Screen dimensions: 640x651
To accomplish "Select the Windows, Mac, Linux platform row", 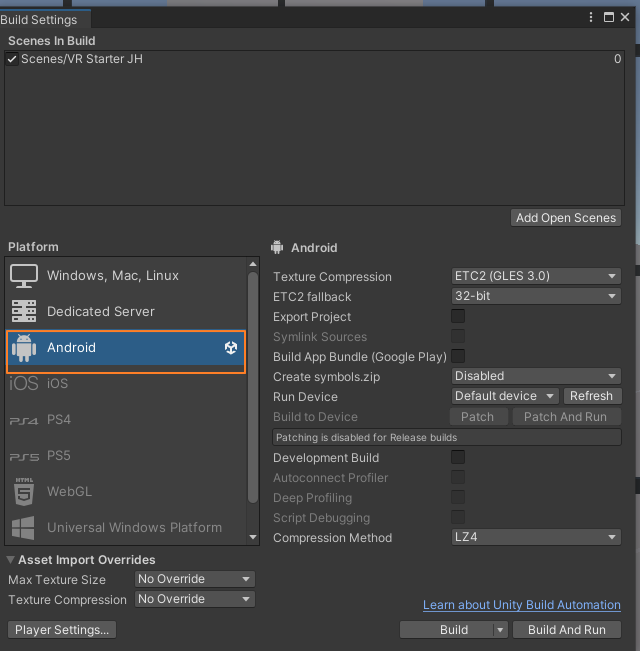I will pyautogui.click(x=126, y=276).
